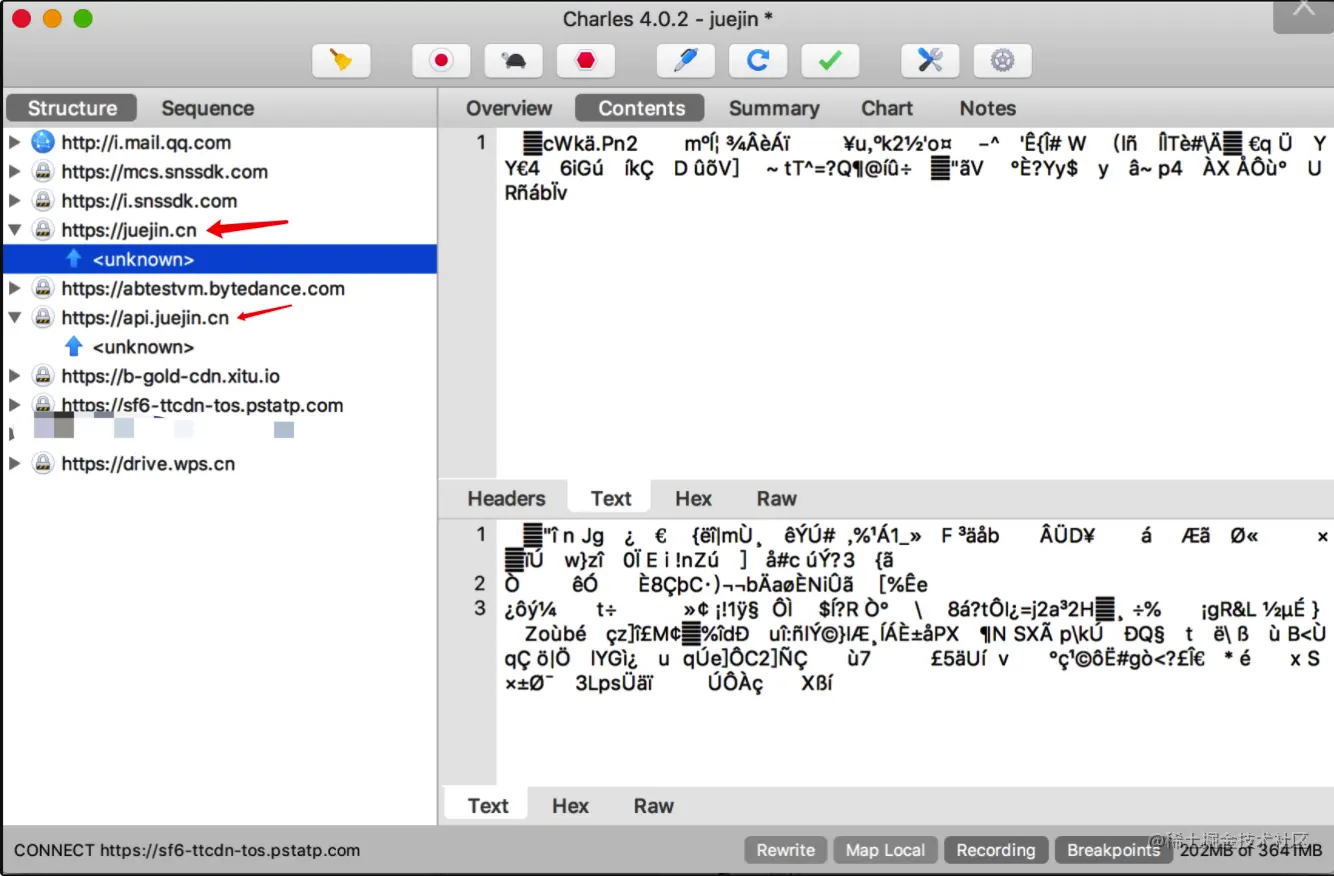Click the broom icon to clear the session

click(341, 61)
